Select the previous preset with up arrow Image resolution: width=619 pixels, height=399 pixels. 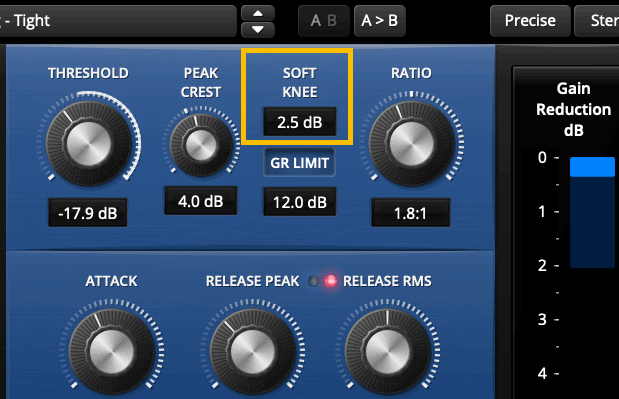(258, 13)
